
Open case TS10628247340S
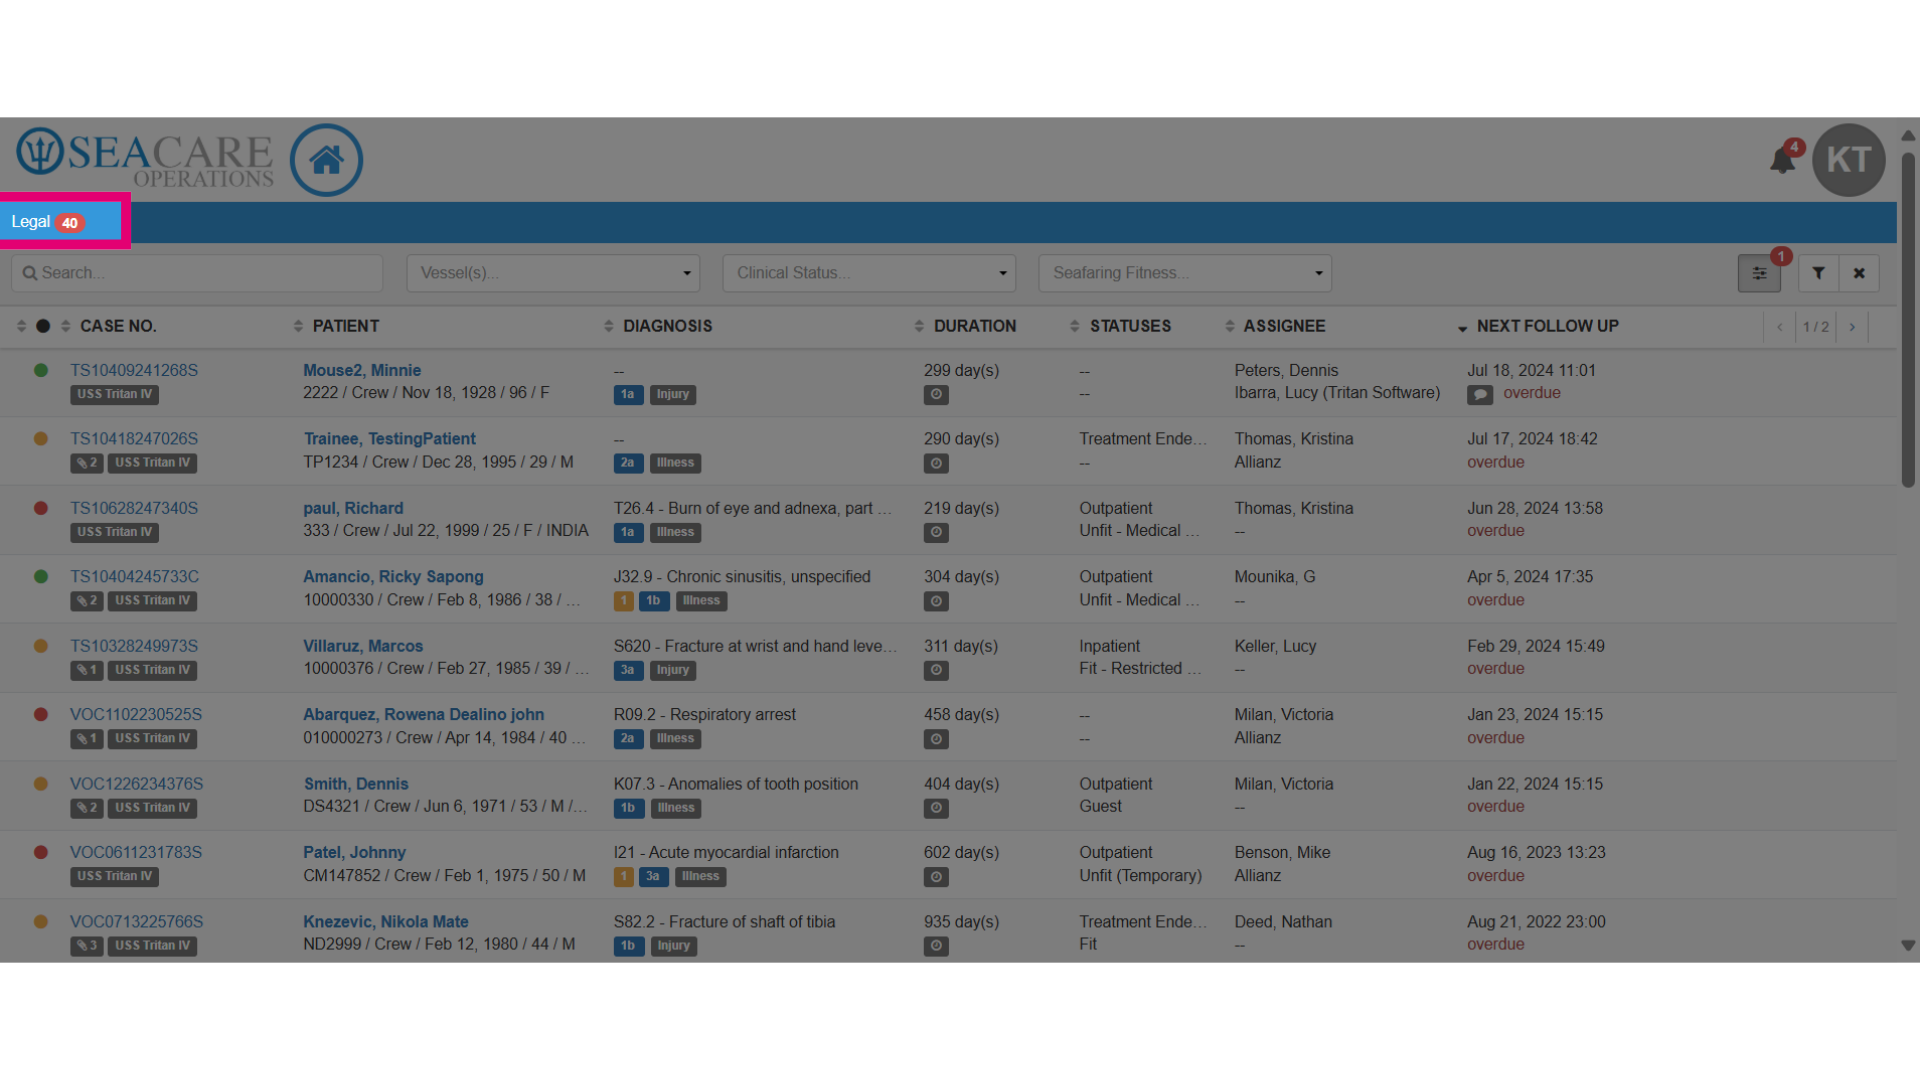(134, 508)
